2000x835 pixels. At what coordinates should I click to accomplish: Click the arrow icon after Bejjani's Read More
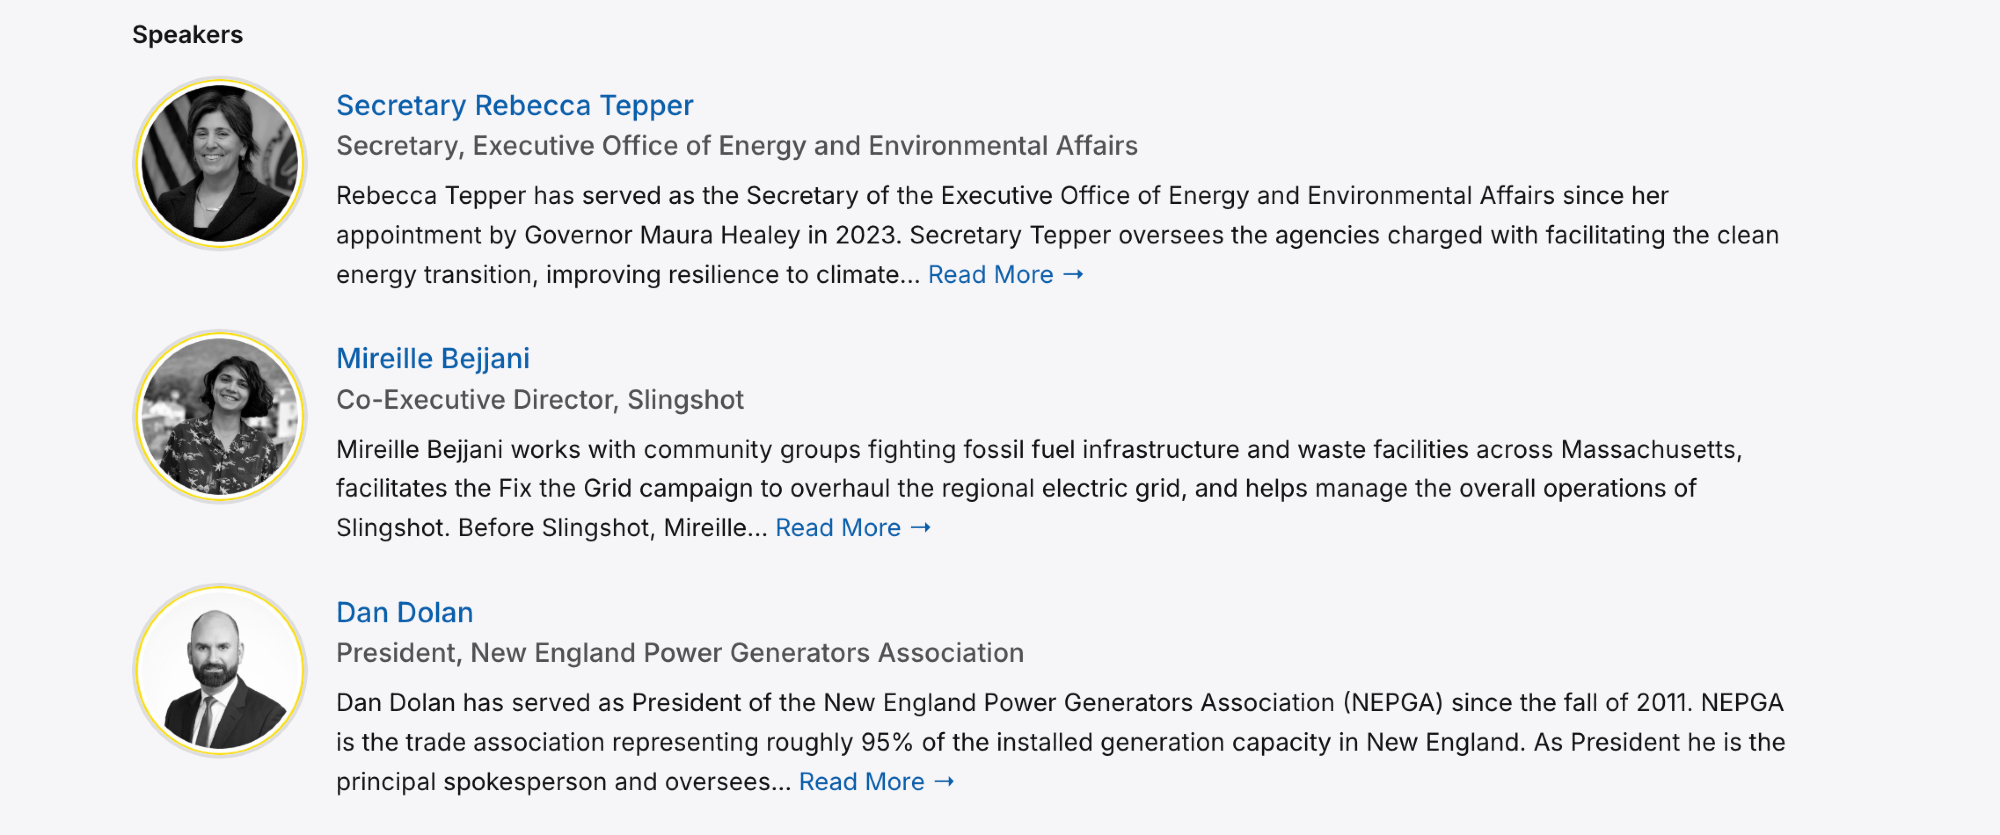tap(921, 527)
